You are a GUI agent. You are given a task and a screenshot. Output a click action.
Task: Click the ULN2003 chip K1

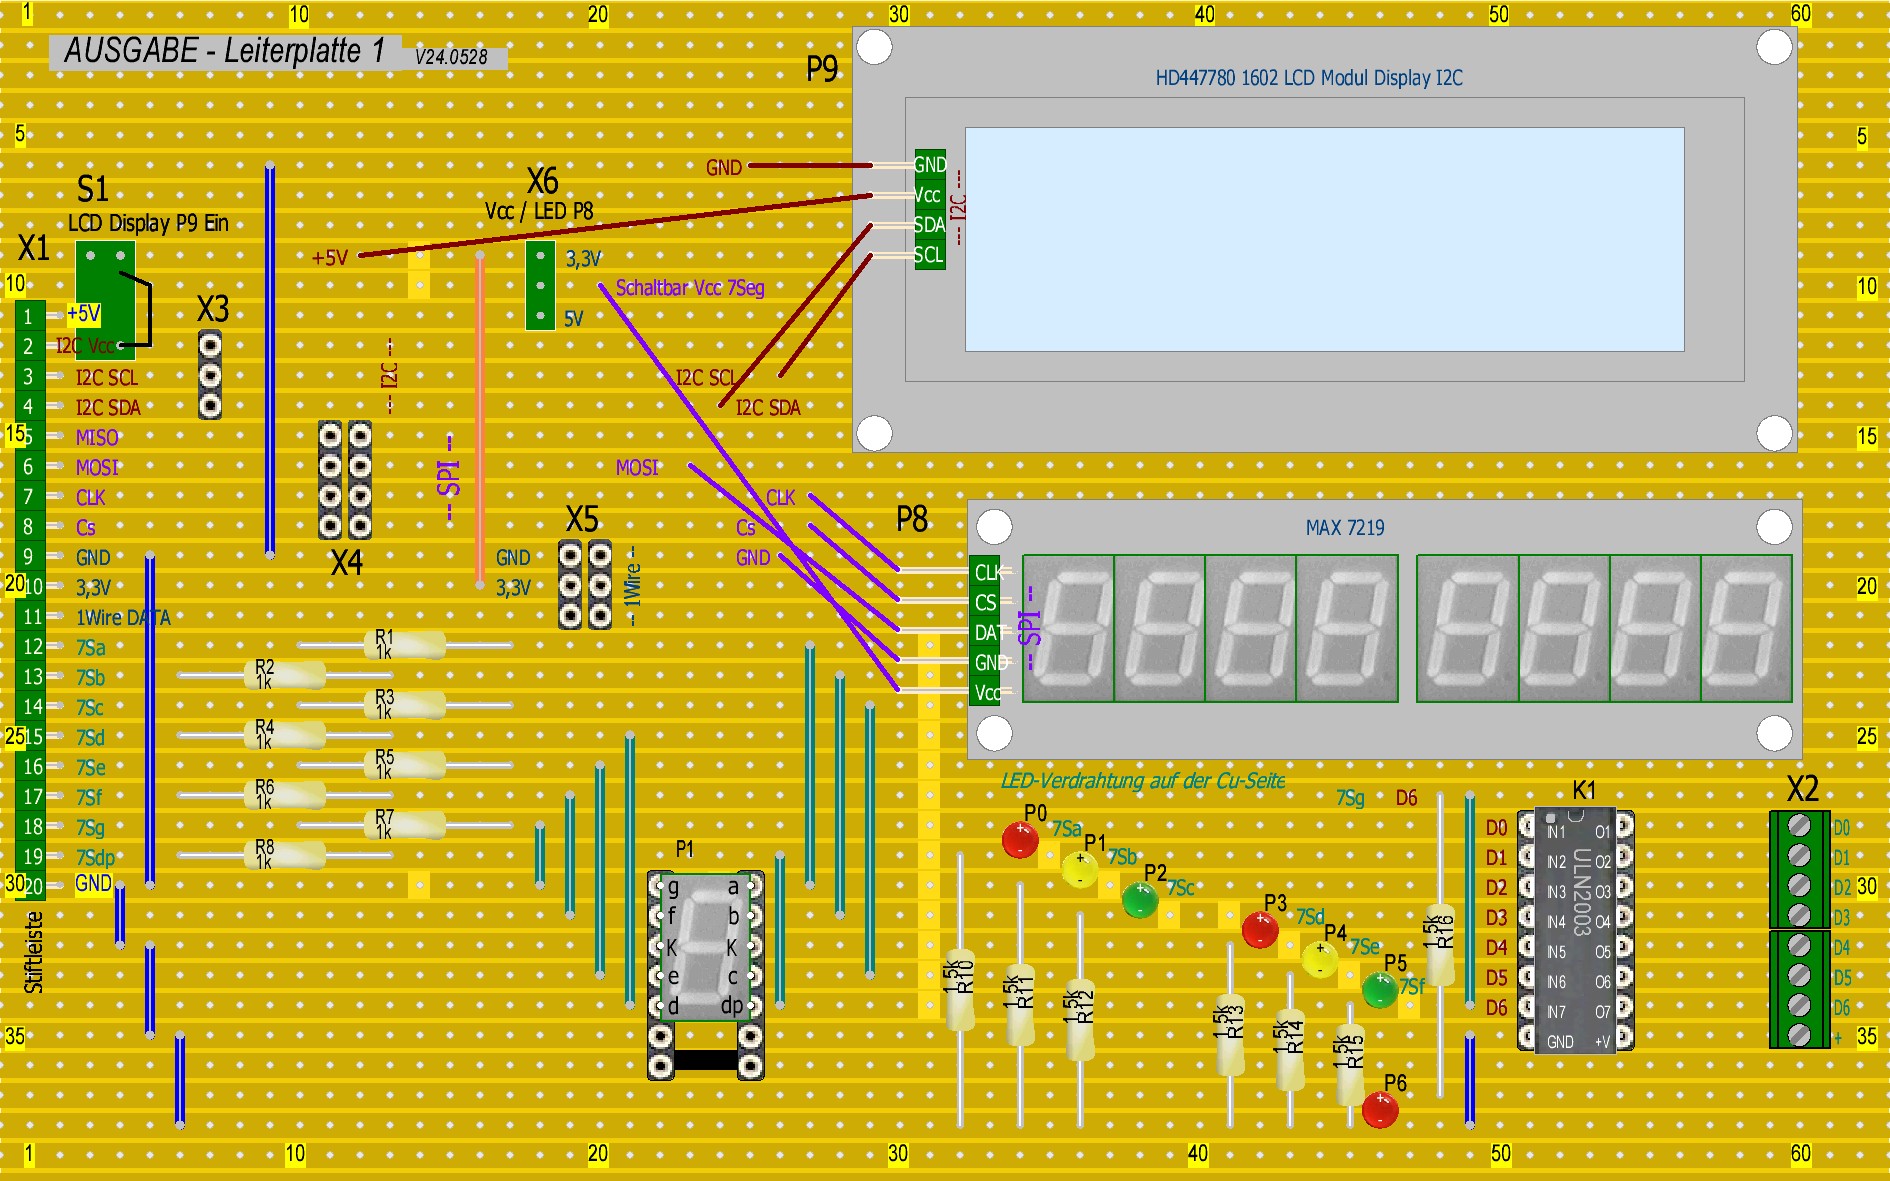click(x=1576, y=930)
